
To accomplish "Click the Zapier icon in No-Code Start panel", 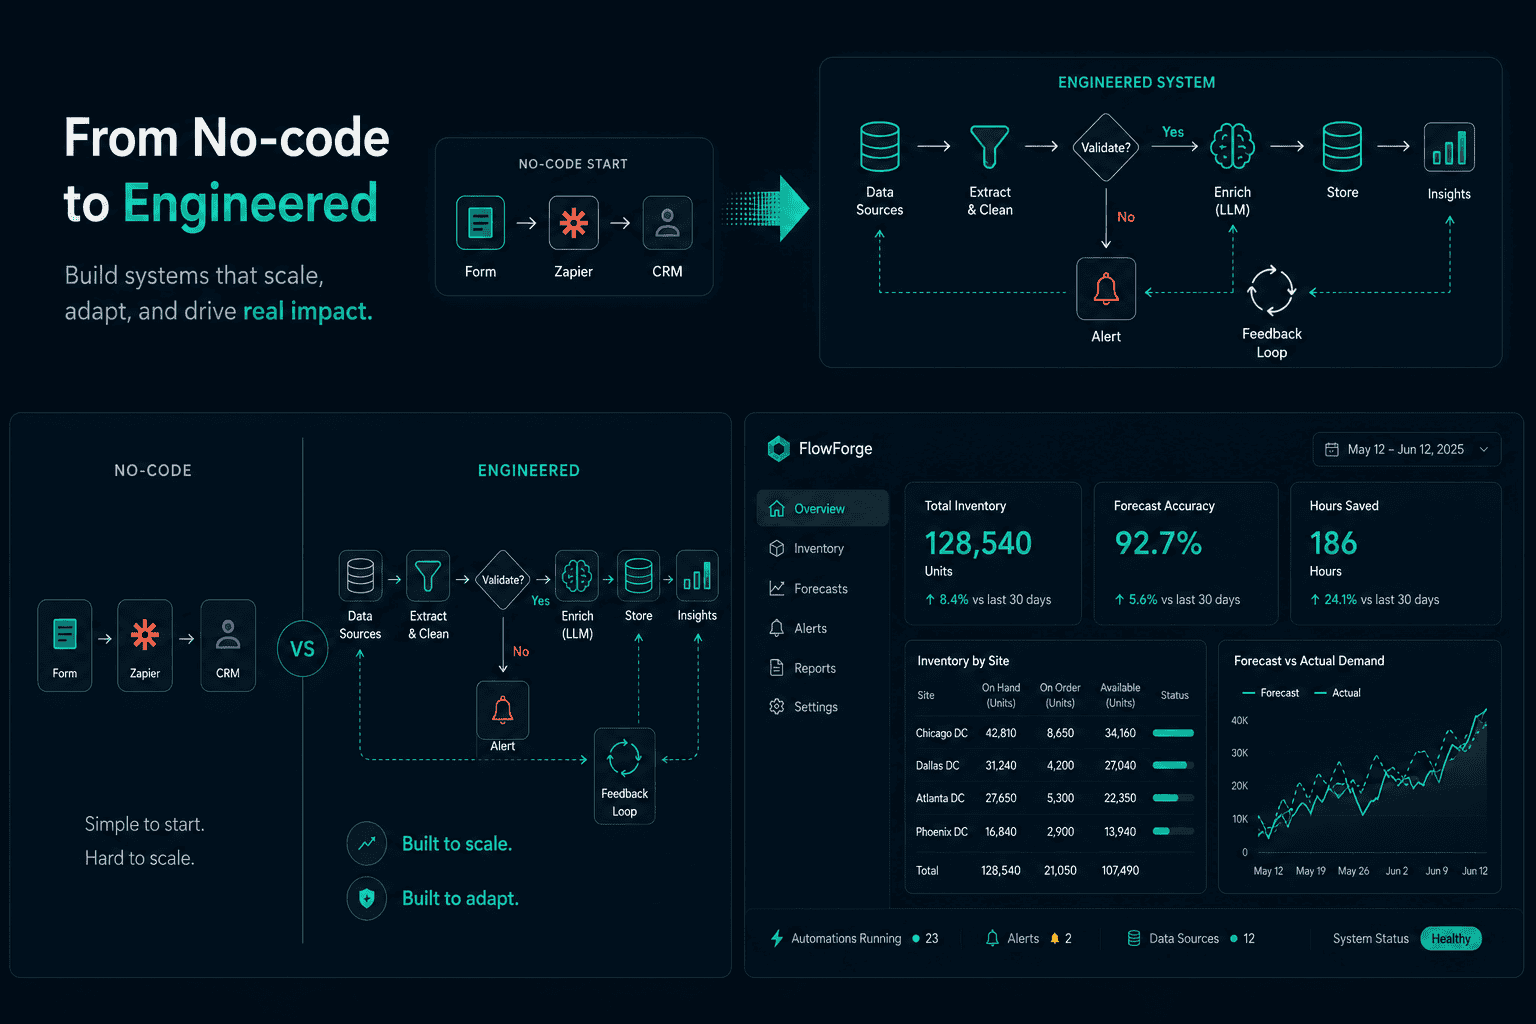I will click(574, 222).
